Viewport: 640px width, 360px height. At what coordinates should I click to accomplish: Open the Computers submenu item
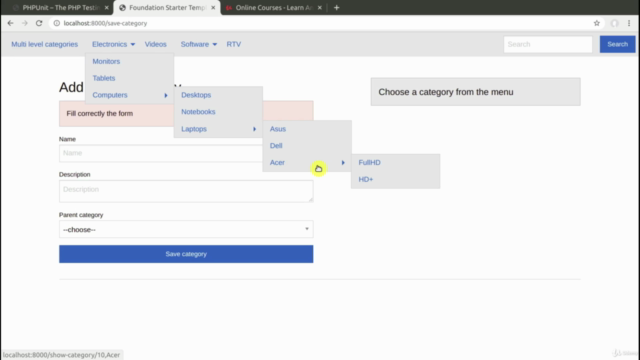(x=110, y=95)
